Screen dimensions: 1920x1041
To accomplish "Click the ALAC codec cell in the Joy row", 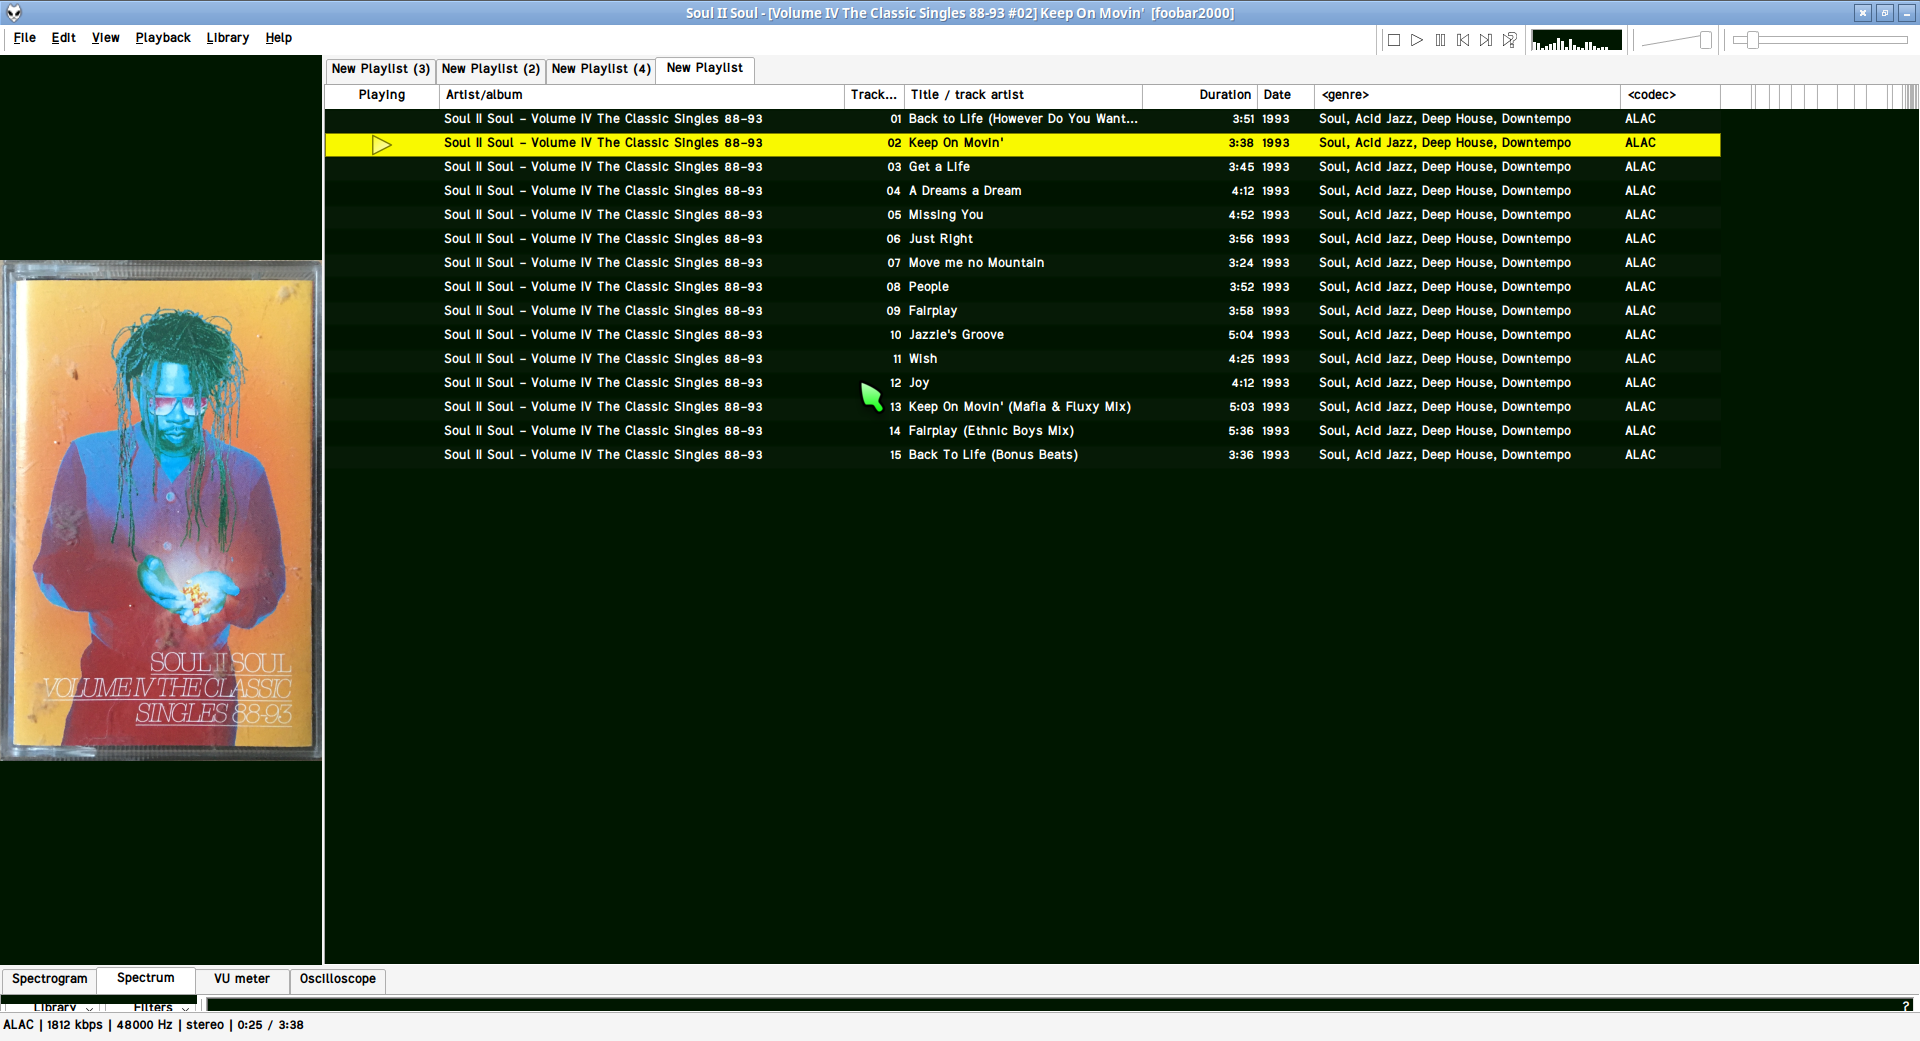I will click(x=1640, y=383).
